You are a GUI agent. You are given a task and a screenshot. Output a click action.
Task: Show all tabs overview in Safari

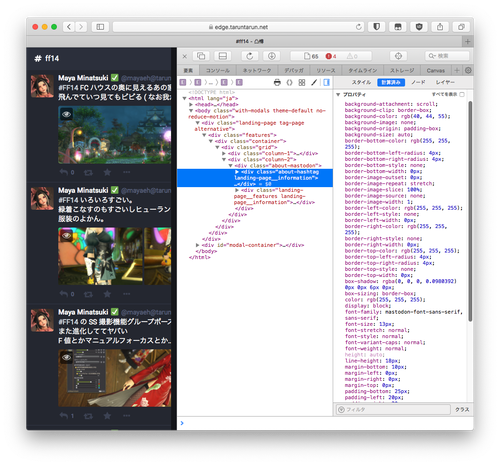click(x=461, y=27)
